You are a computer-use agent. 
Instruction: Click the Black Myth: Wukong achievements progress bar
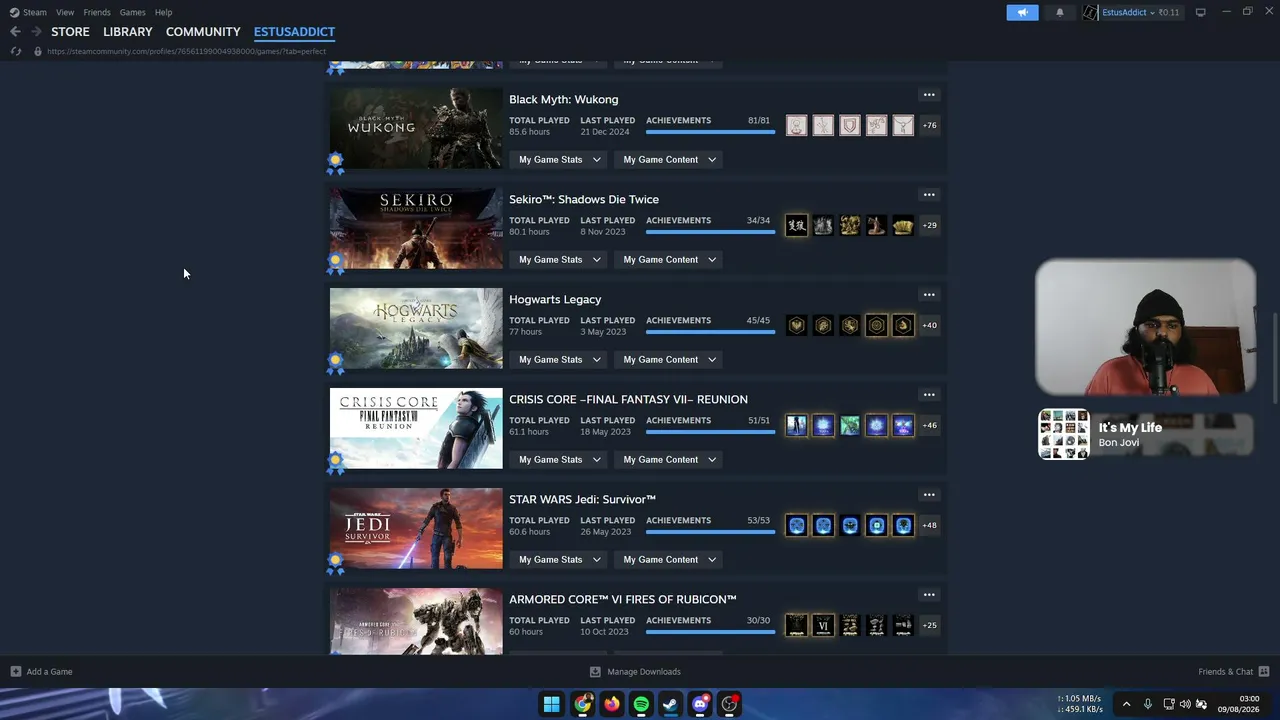[x=710, y=131]
